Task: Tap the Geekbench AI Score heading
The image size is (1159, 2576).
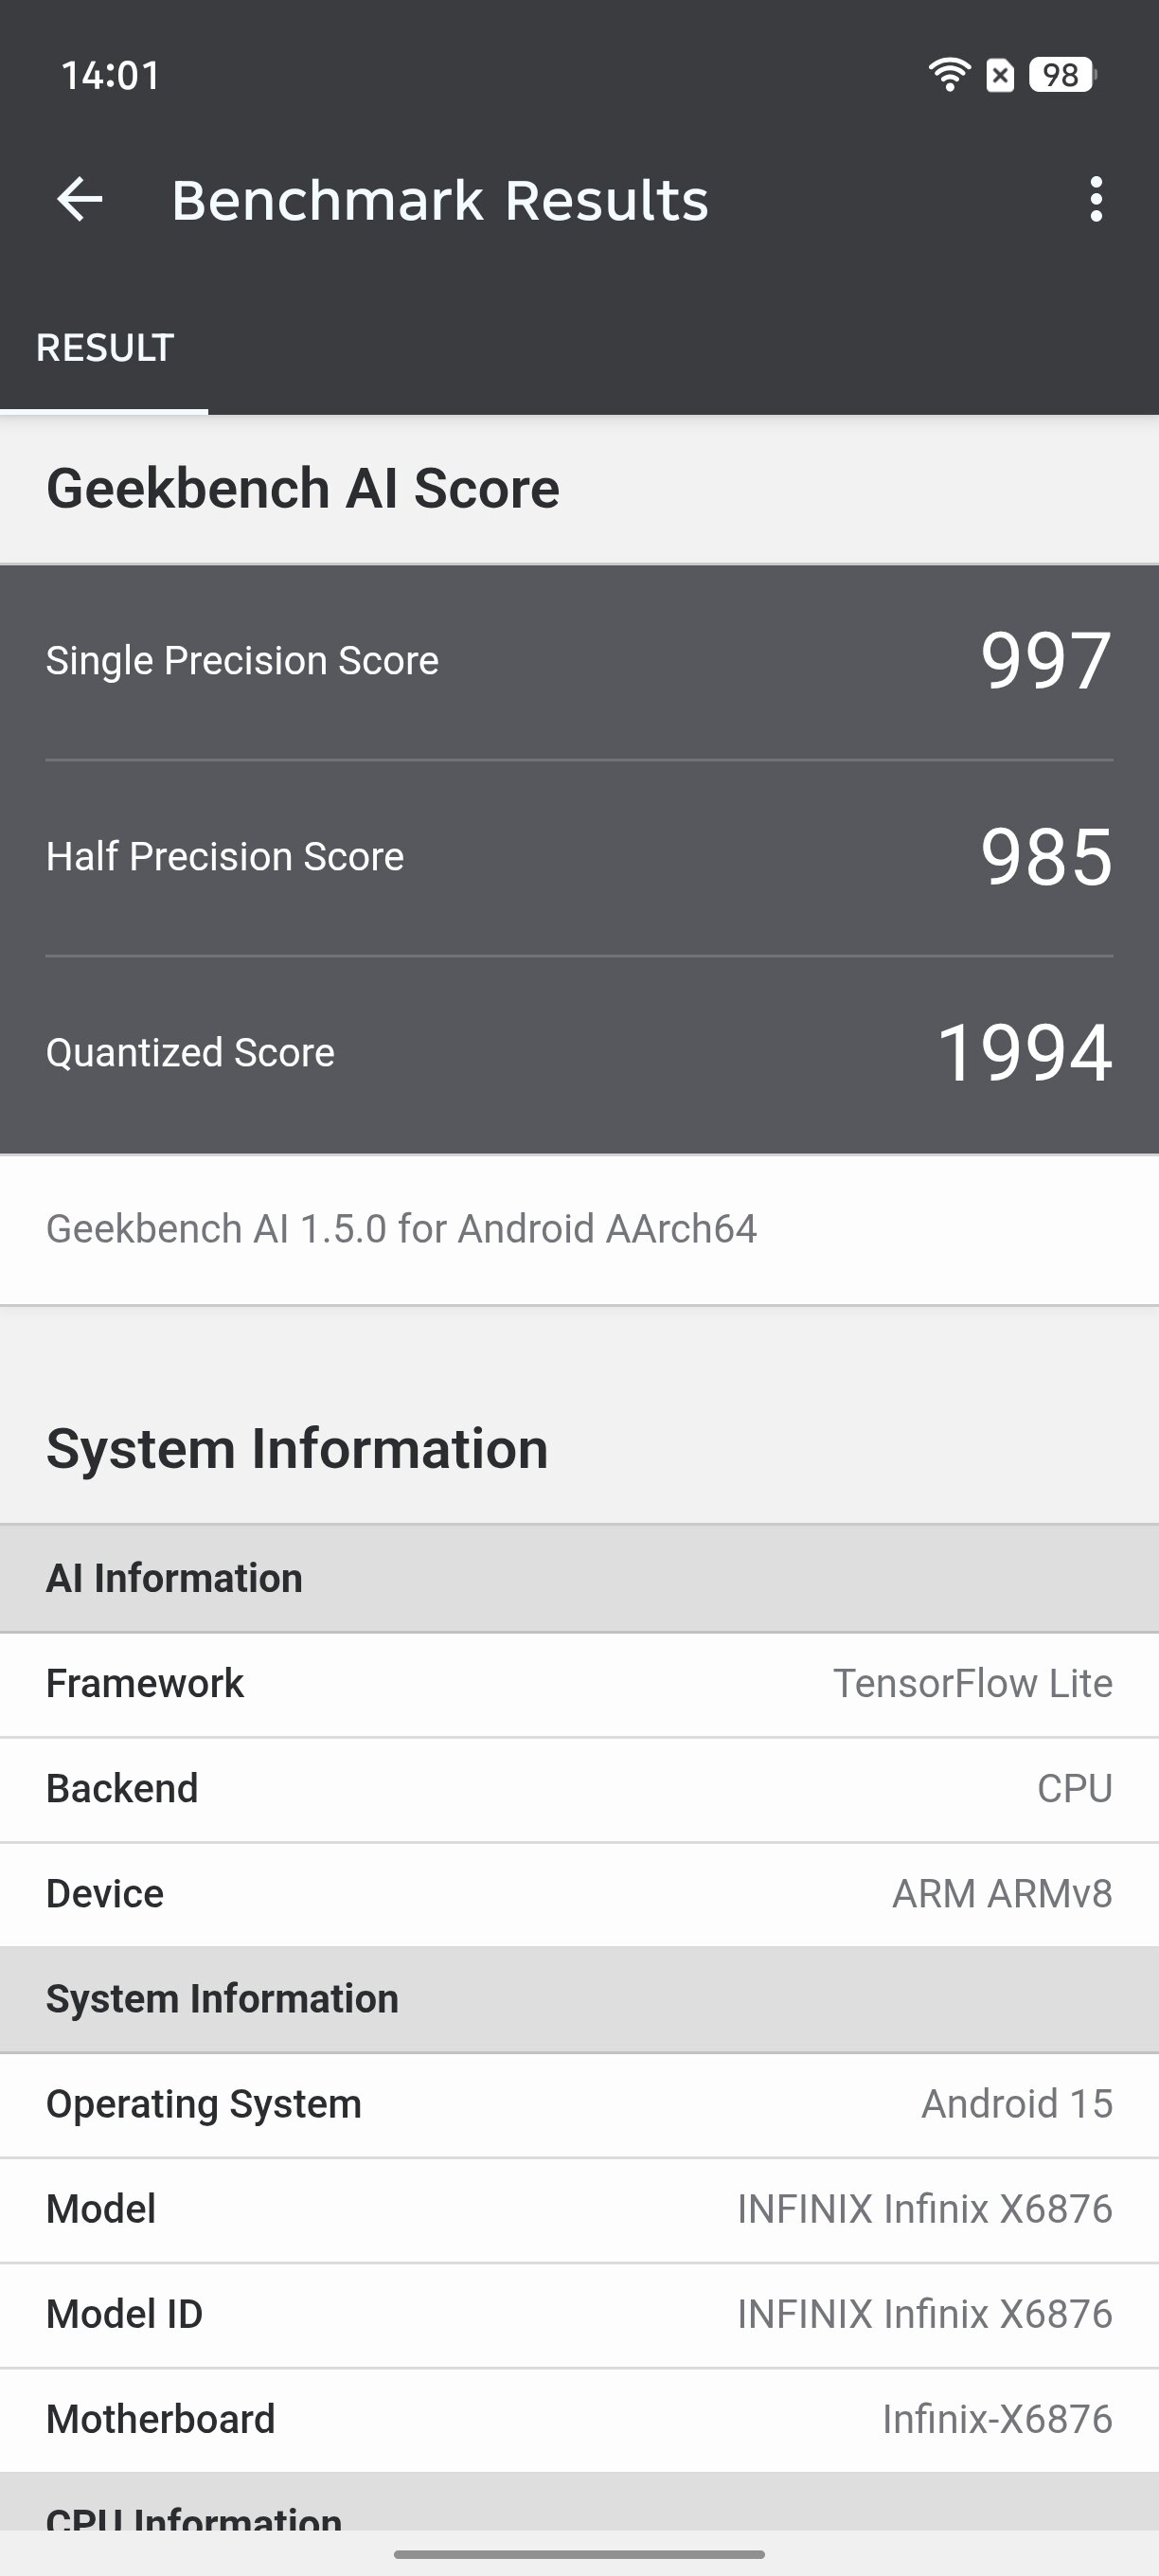Action: [x=303, y=488]
